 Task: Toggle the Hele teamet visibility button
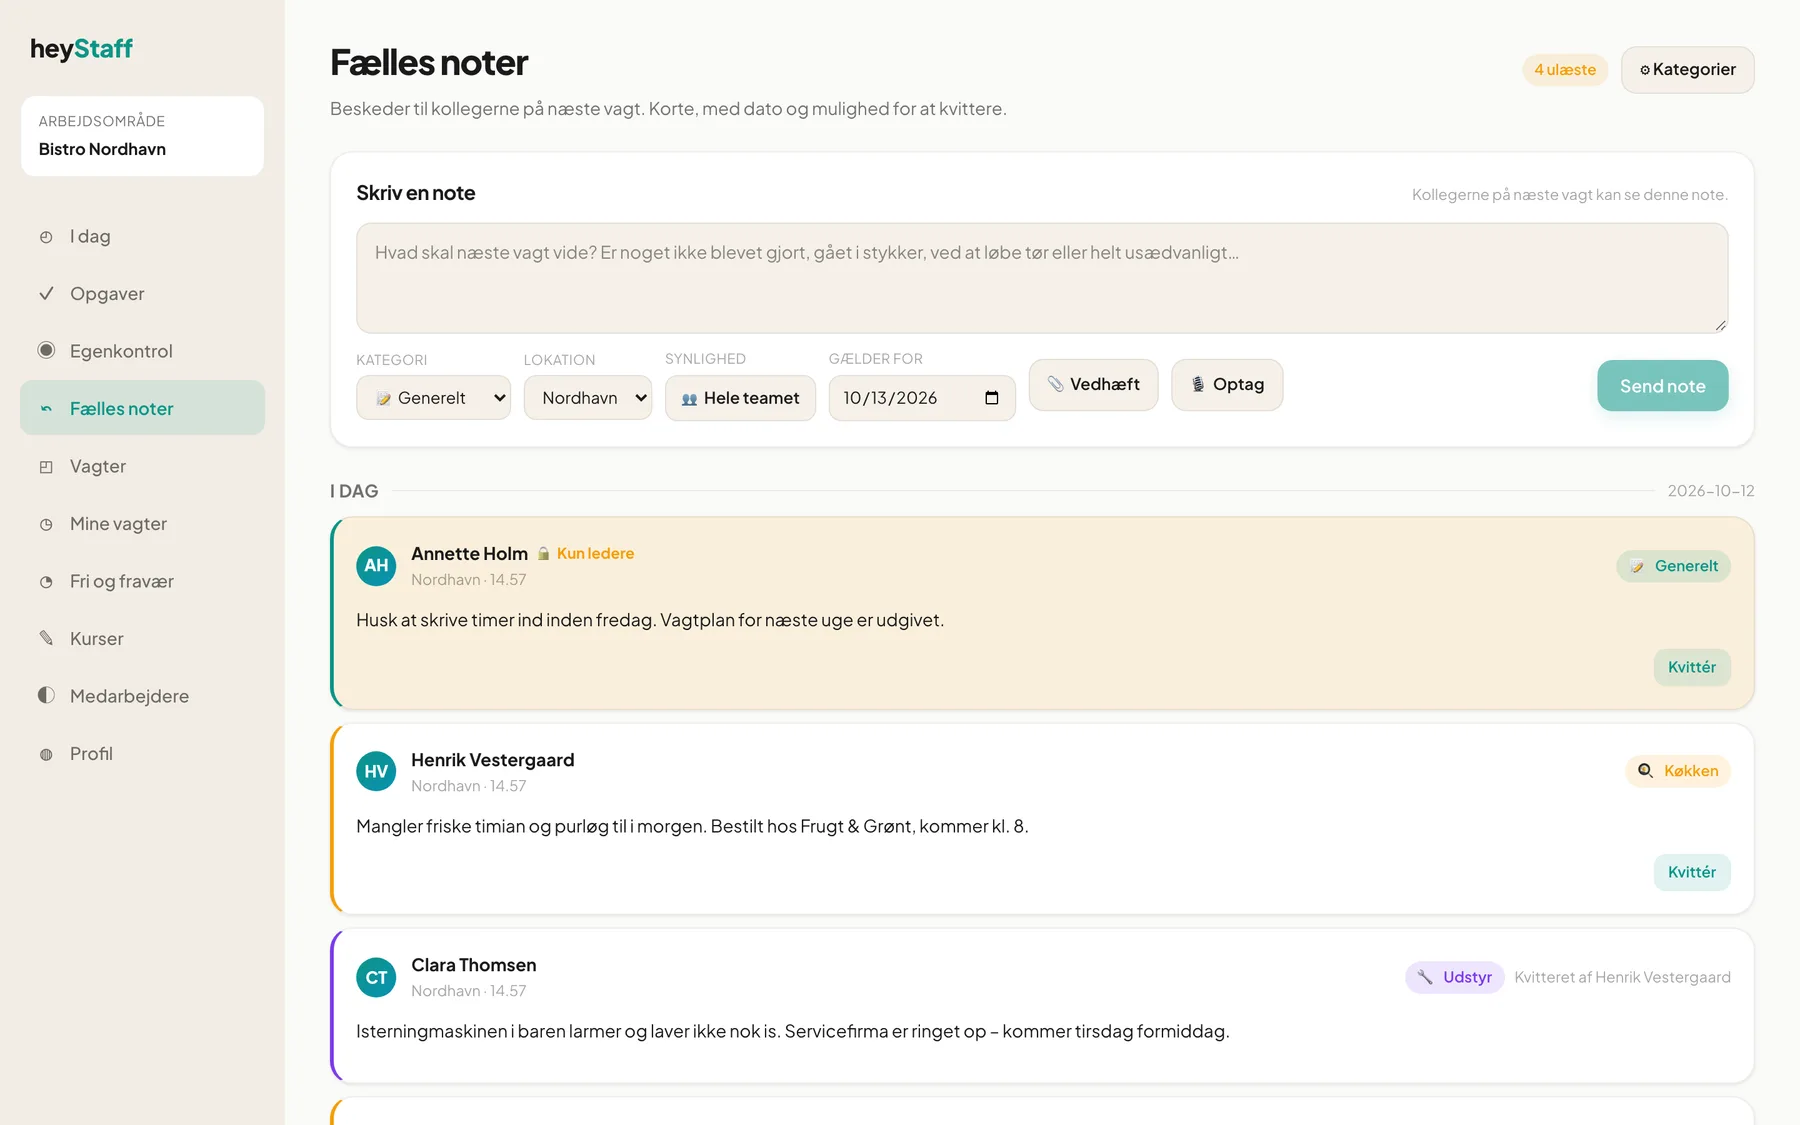(740, 398)
